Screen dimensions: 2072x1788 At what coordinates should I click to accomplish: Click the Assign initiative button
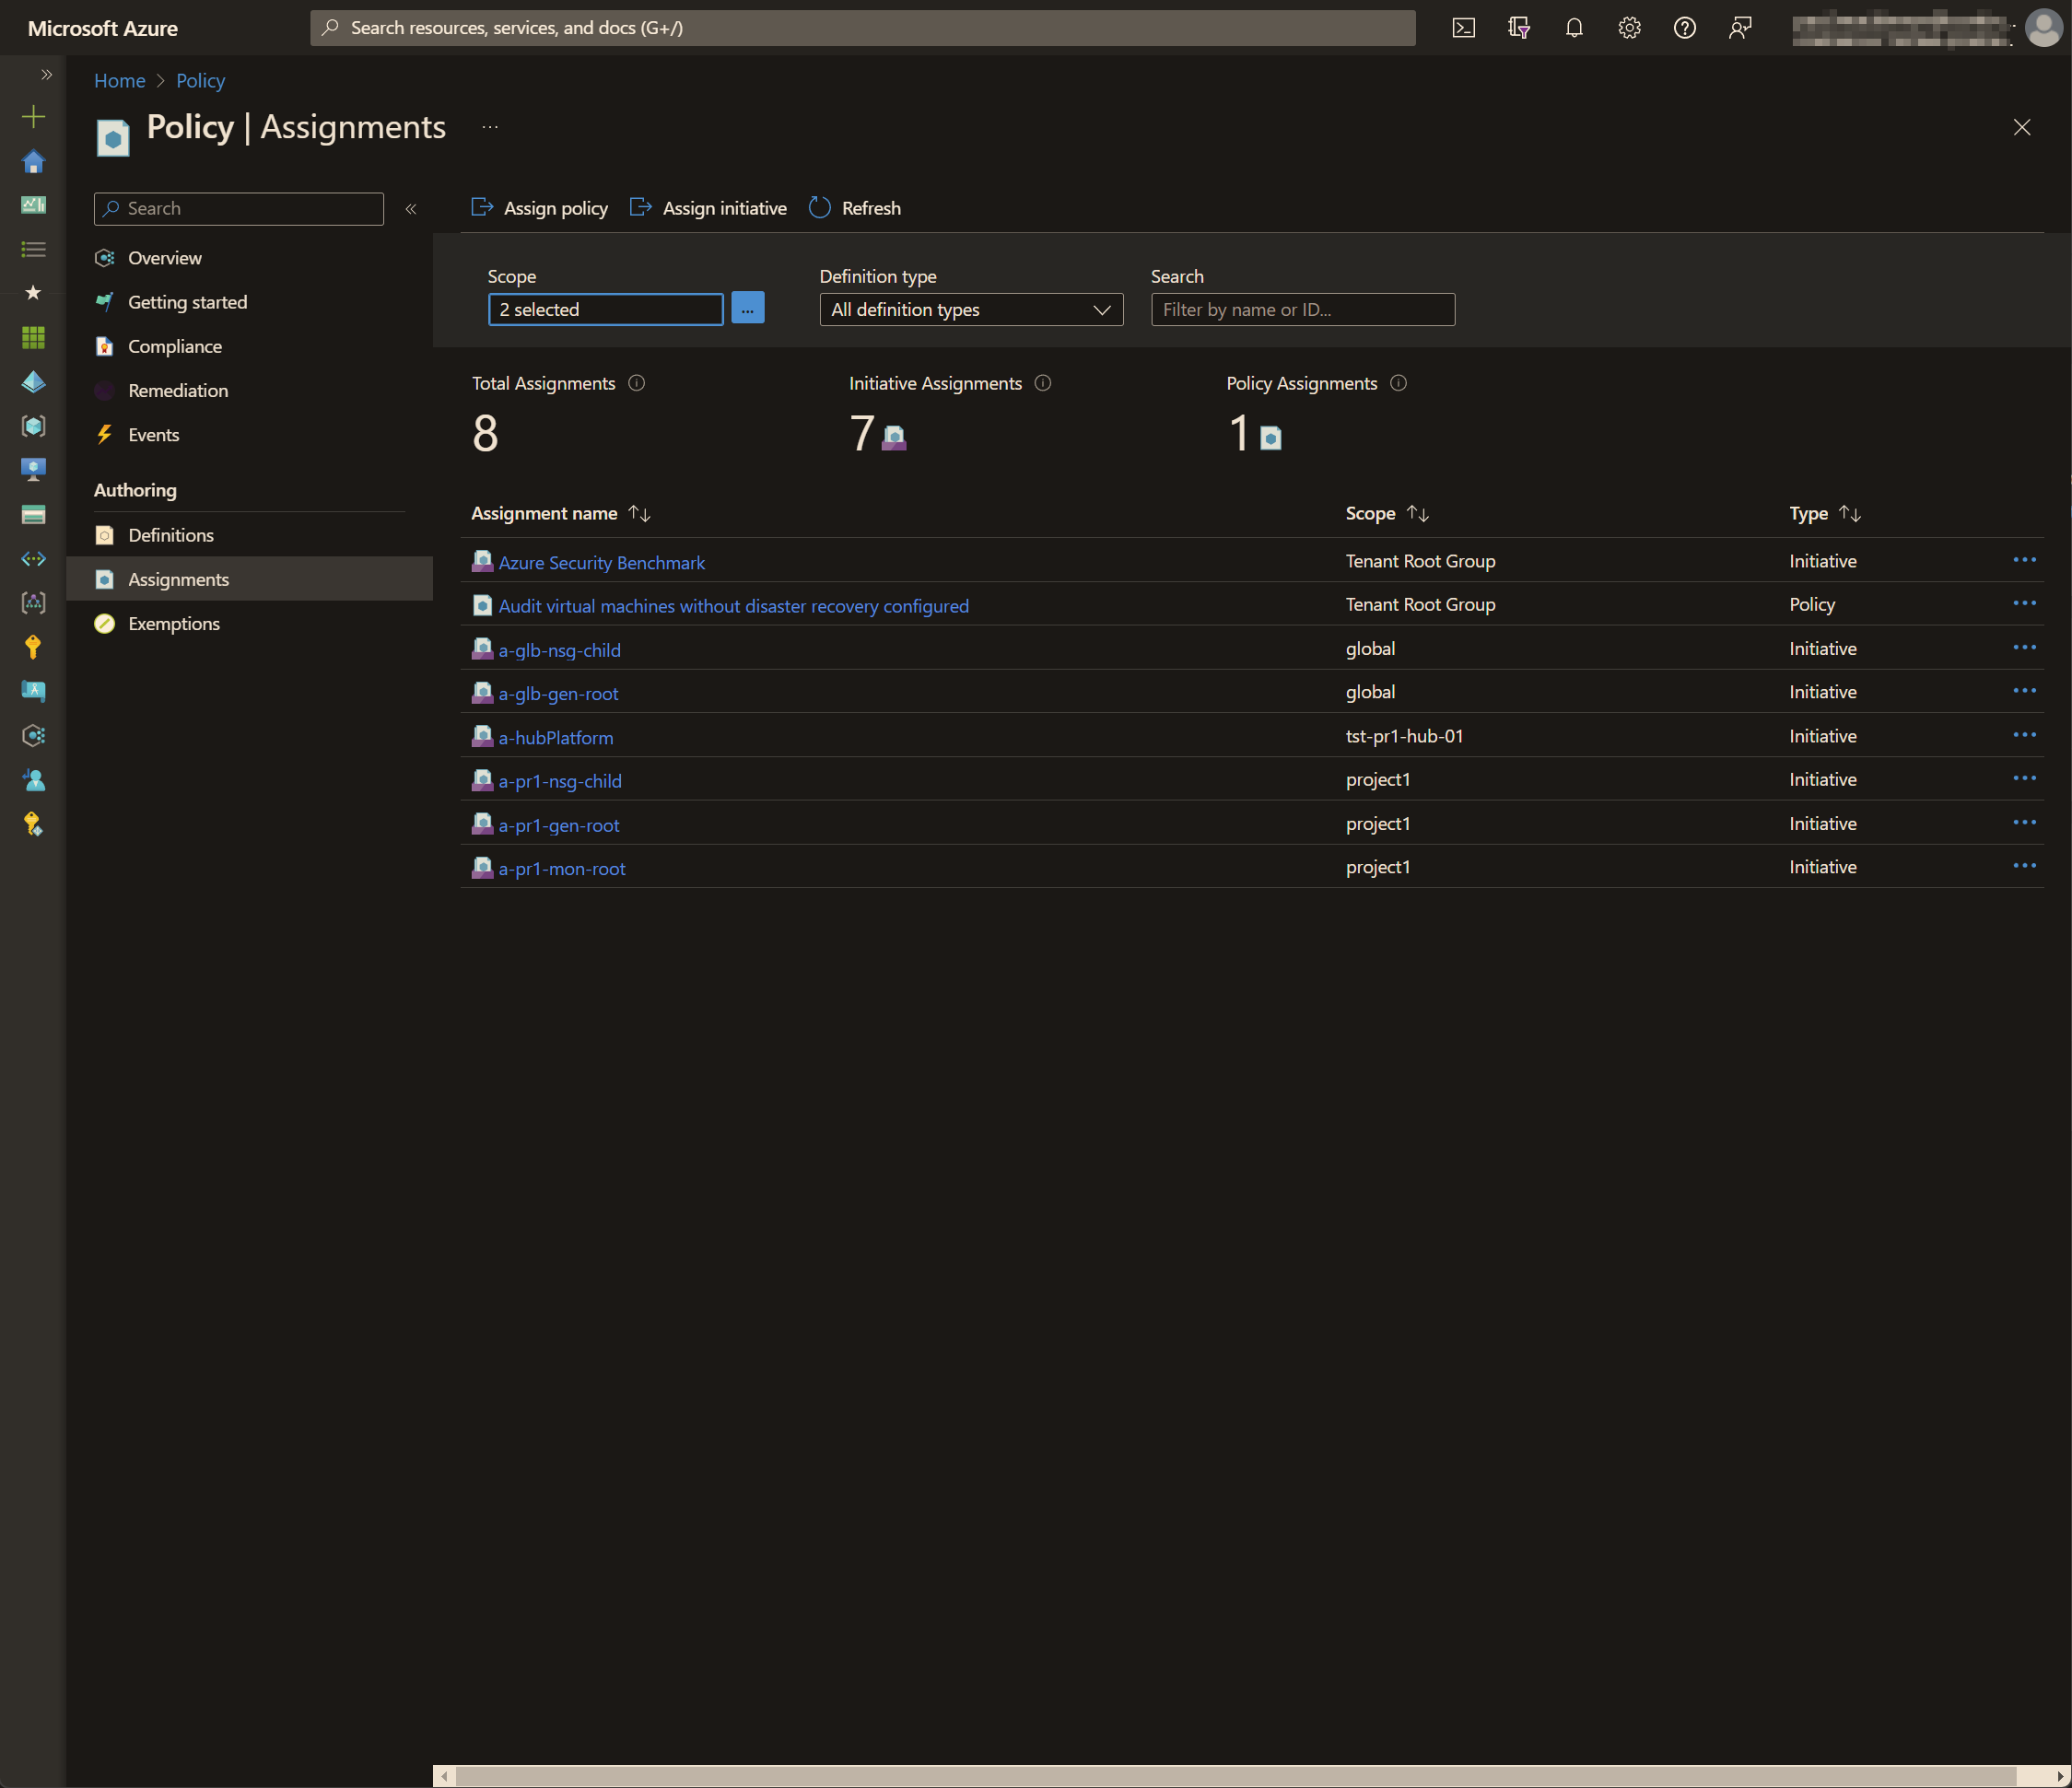(708, 208)
